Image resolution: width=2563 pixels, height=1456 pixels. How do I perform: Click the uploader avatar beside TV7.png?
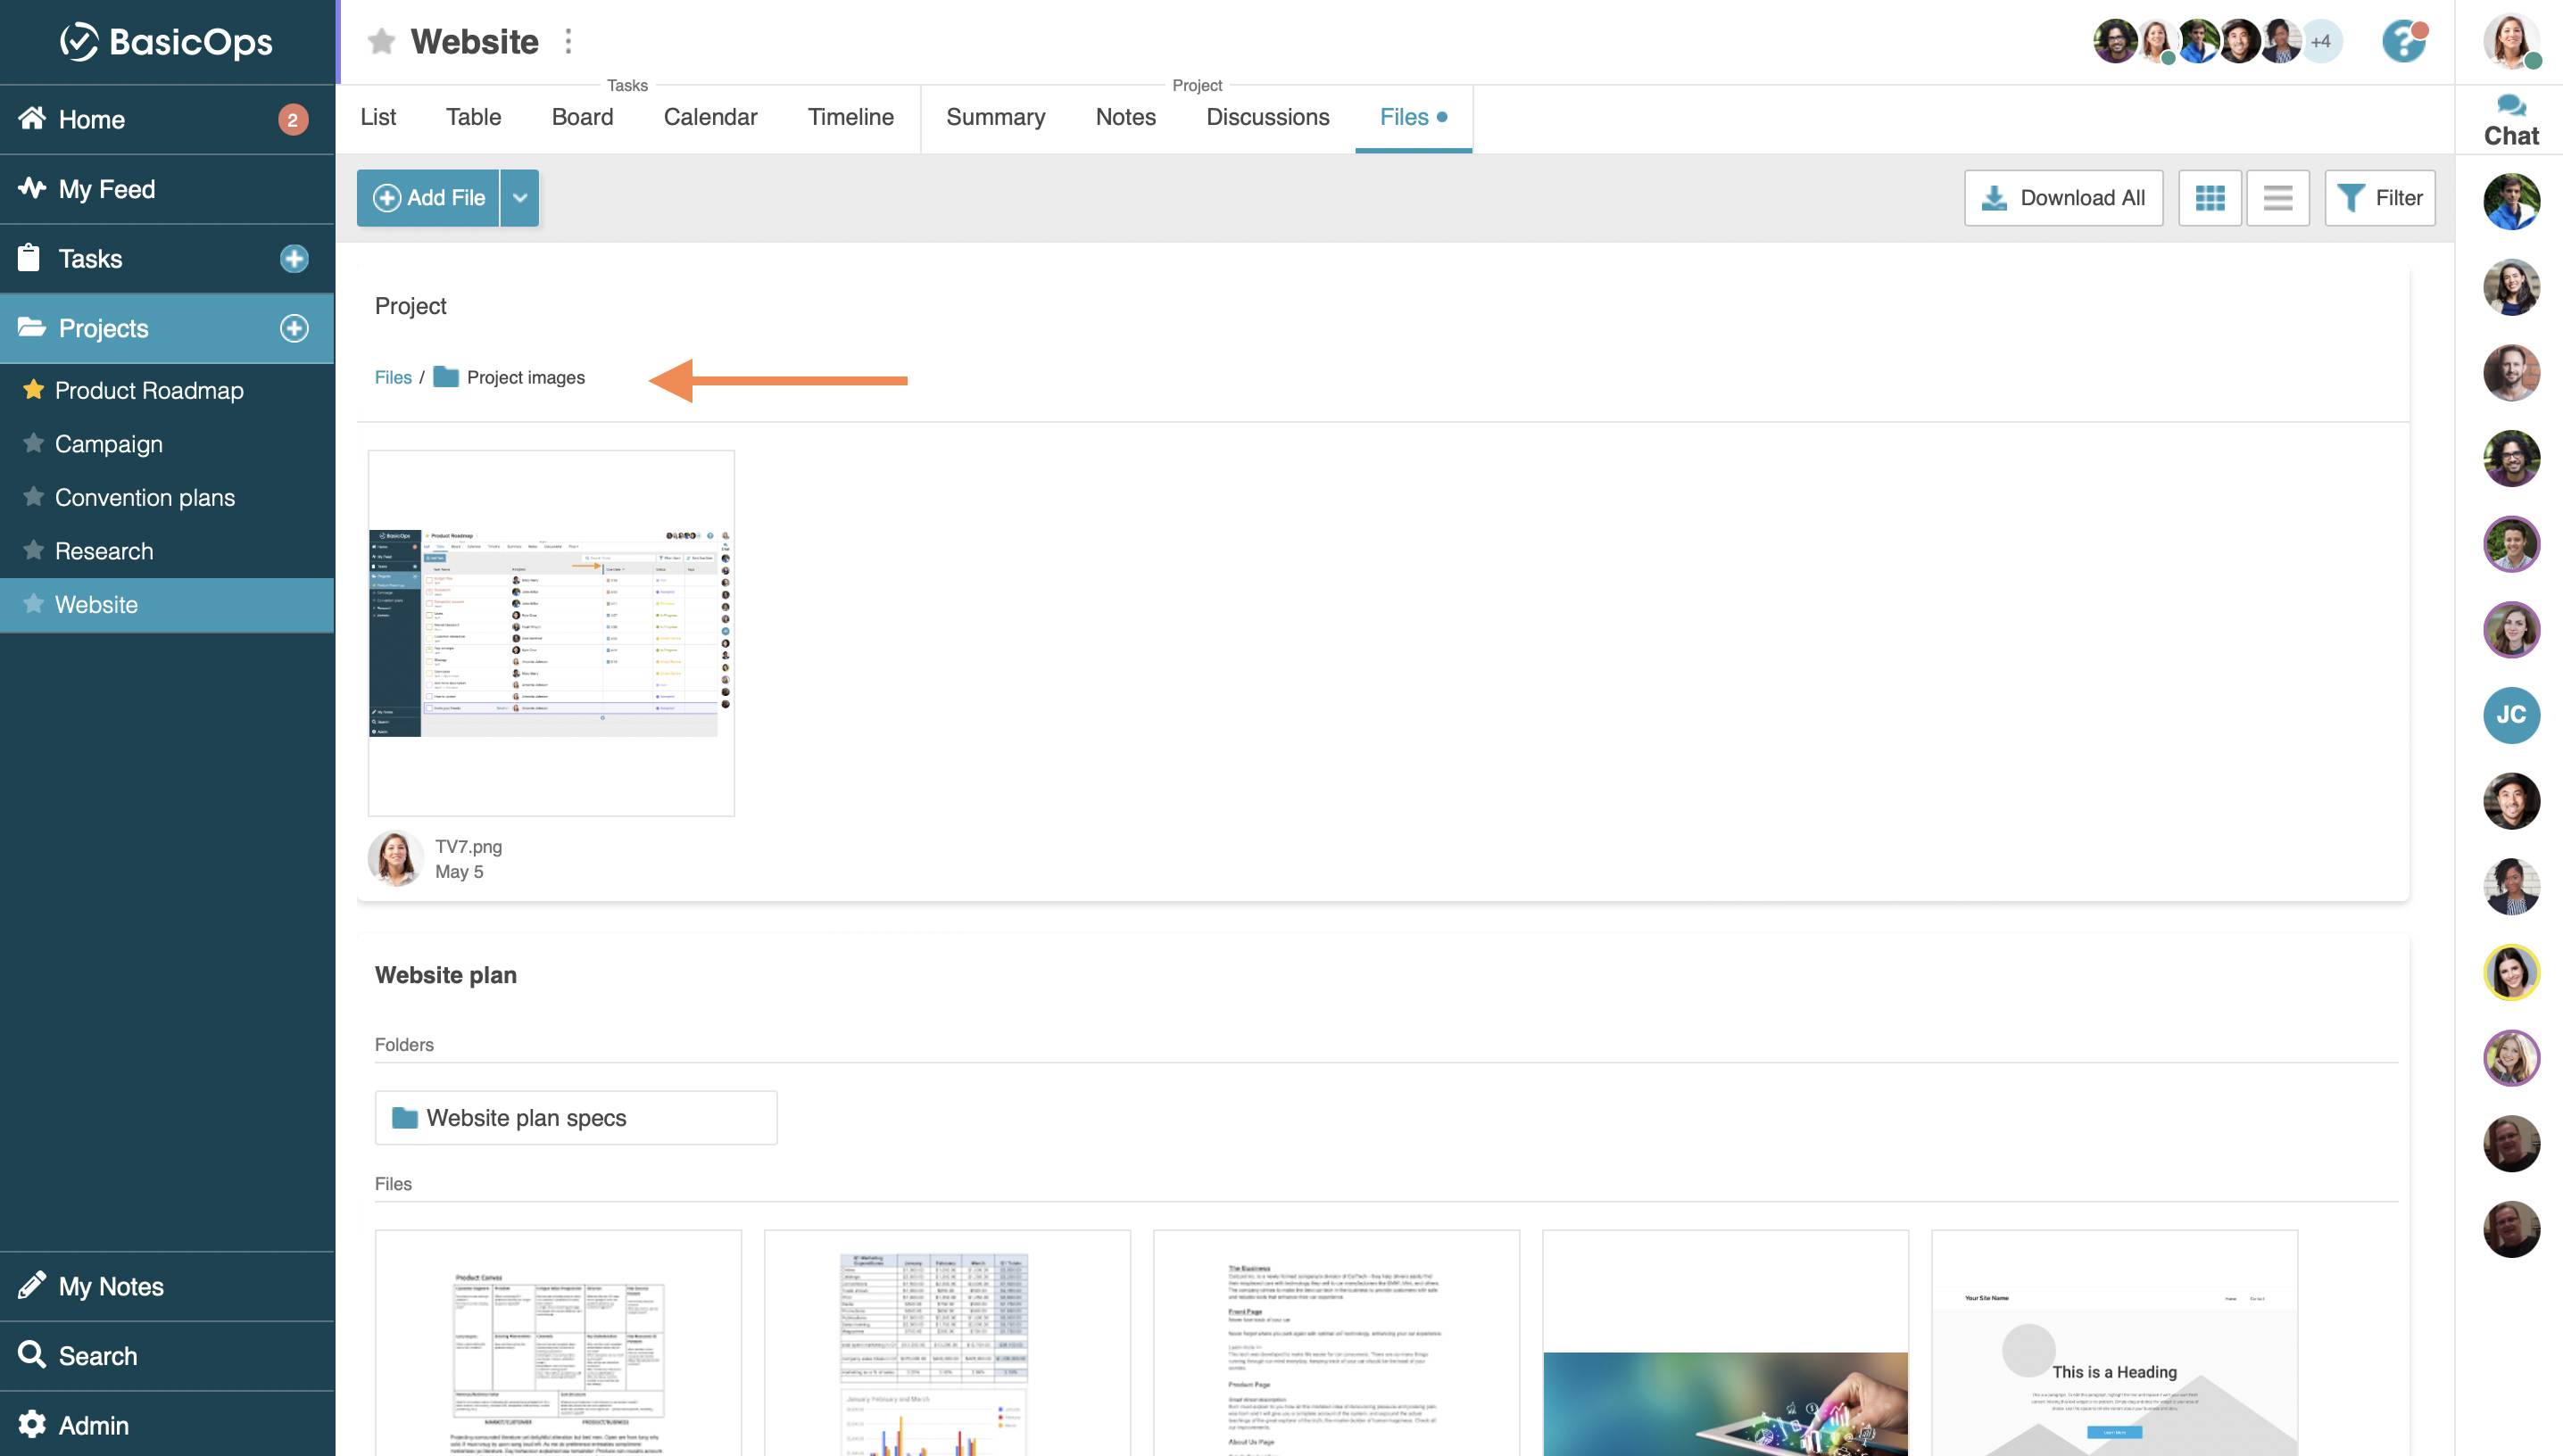(396, 858)
